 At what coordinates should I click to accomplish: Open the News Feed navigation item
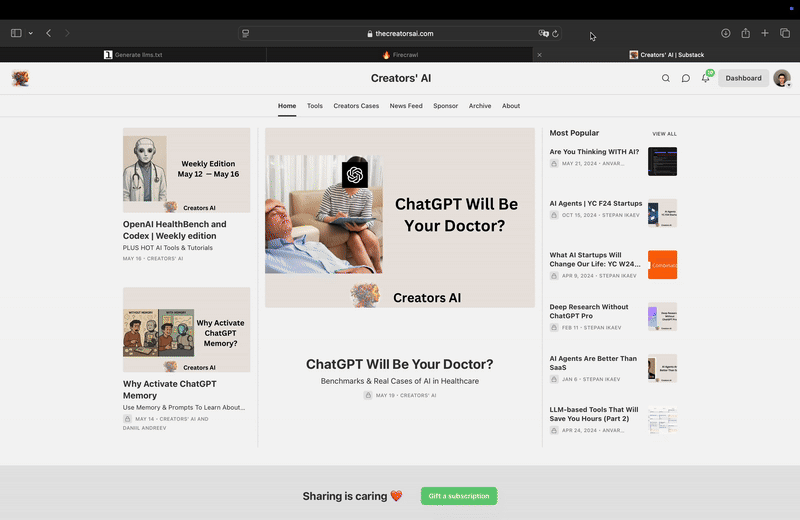coord(406,106)
